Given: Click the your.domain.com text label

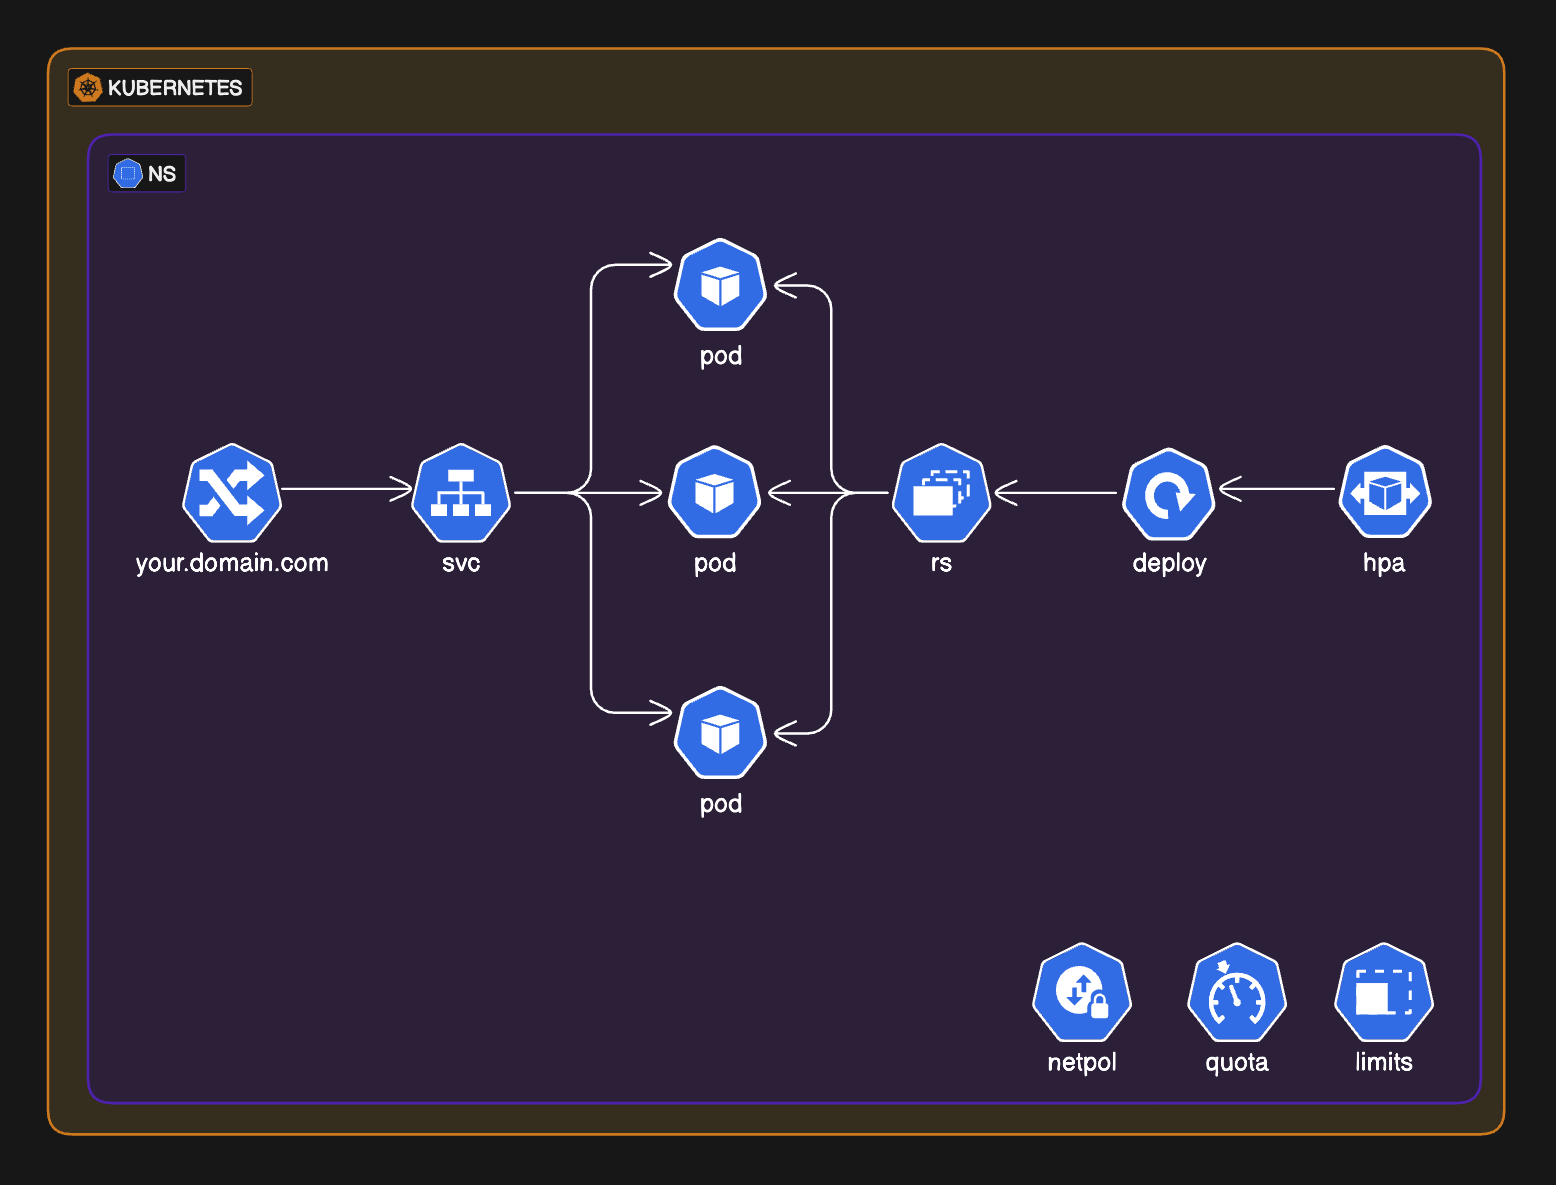Looking at the screenshot, I should coord(232,563).
